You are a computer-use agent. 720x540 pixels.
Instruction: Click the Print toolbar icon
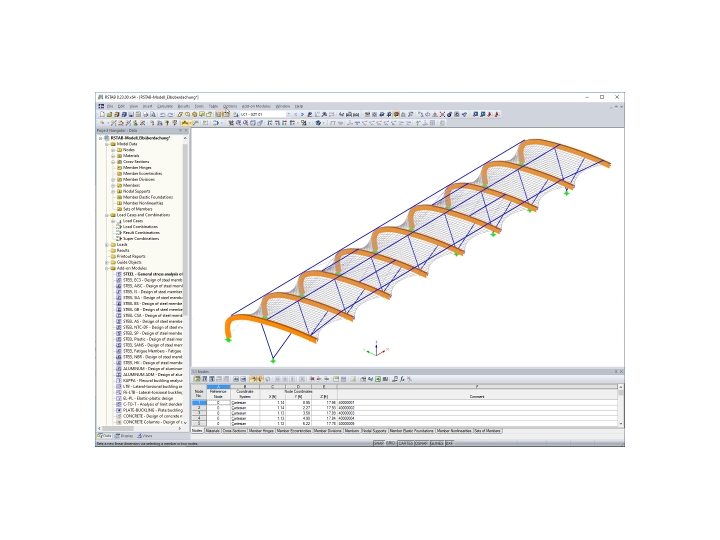pyautogui.click(x=146, y=114)
